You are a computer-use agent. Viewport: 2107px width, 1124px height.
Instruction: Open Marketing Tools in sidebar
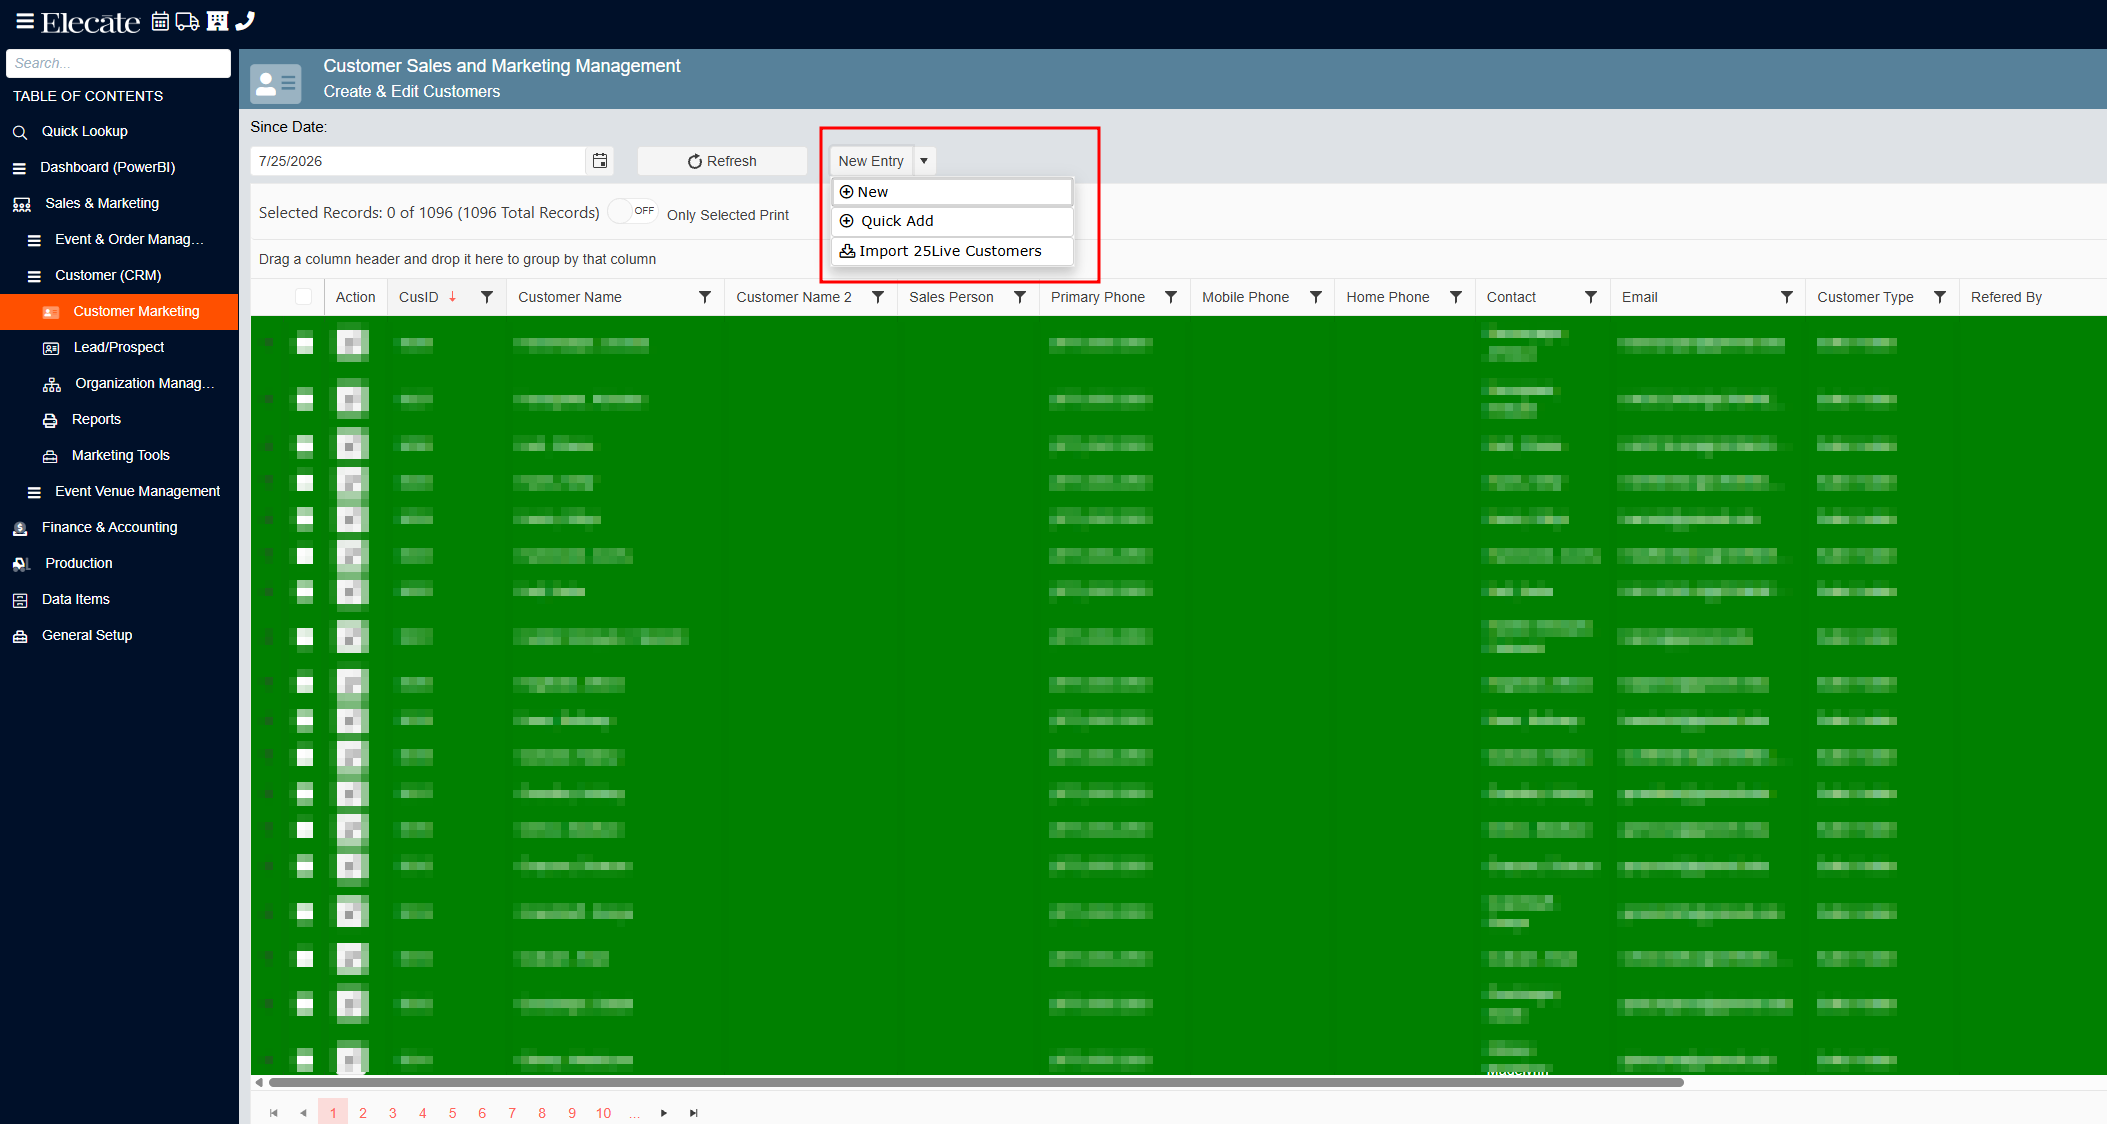[x=120, y=455]
